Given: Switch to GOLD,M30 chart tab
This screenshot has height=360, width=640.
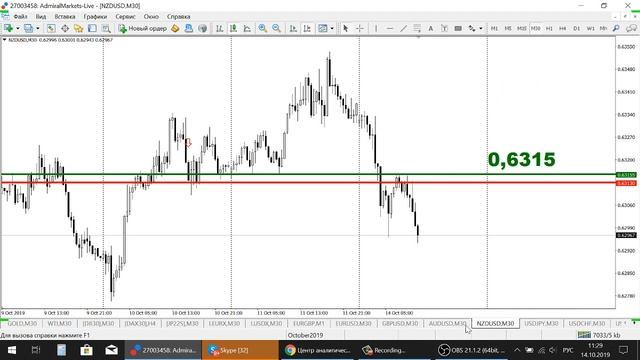Looking at the screenshot, I should (22, 323).
